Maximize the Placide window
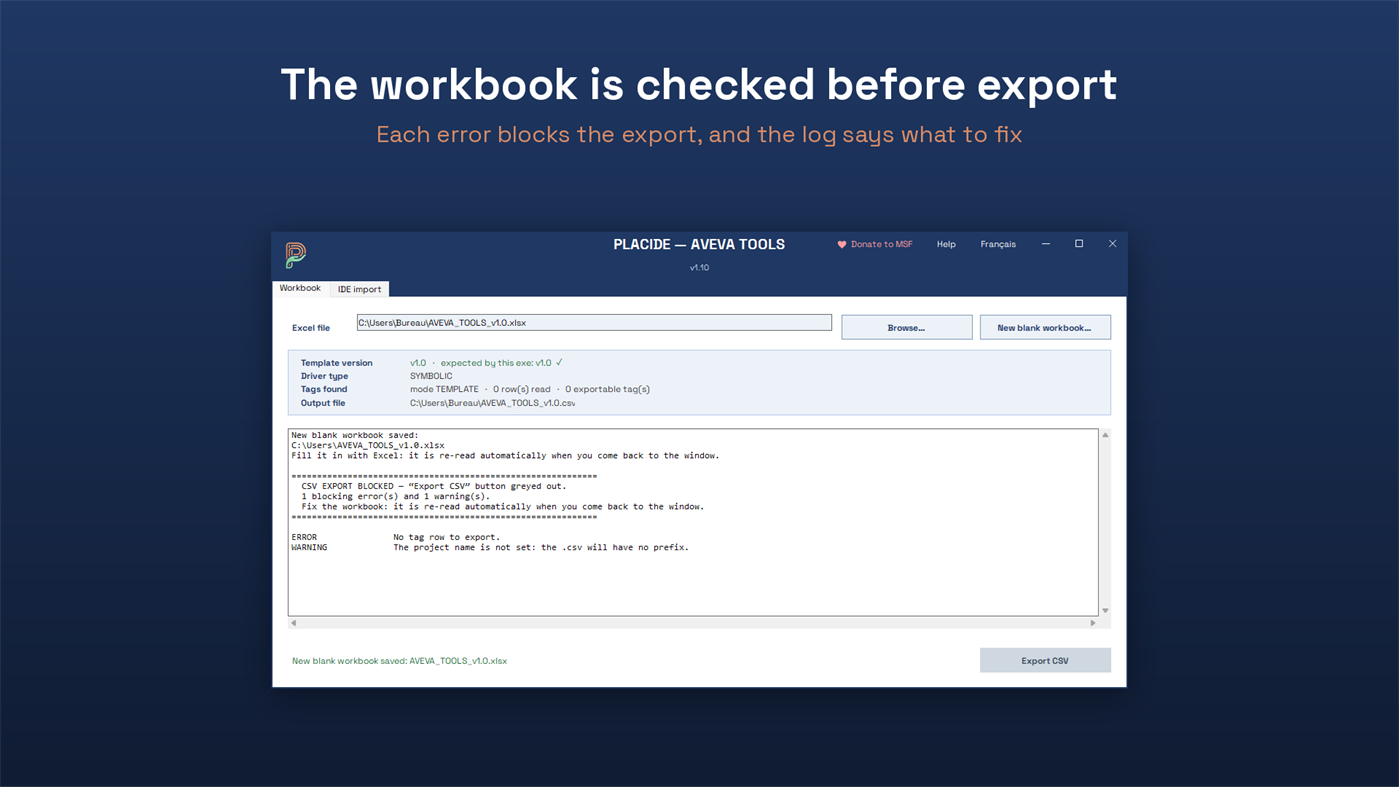This screenshot has width=1399, height=787. pyautogui.click(x=1079, y=244)
